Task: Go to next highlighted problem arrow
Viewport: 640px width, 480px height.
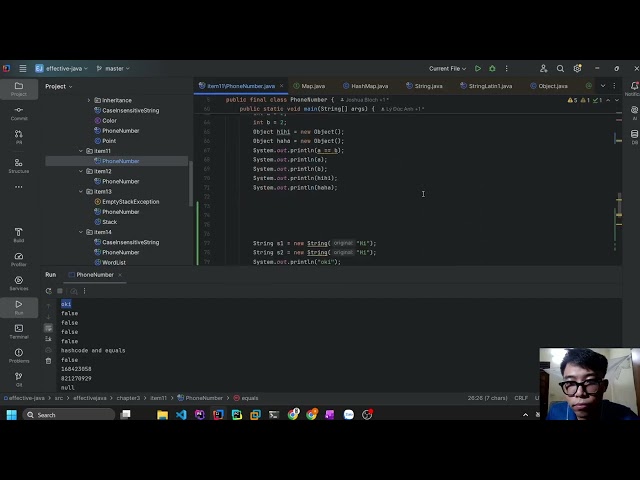Action: pyautogui.click(x=617, y=100)
